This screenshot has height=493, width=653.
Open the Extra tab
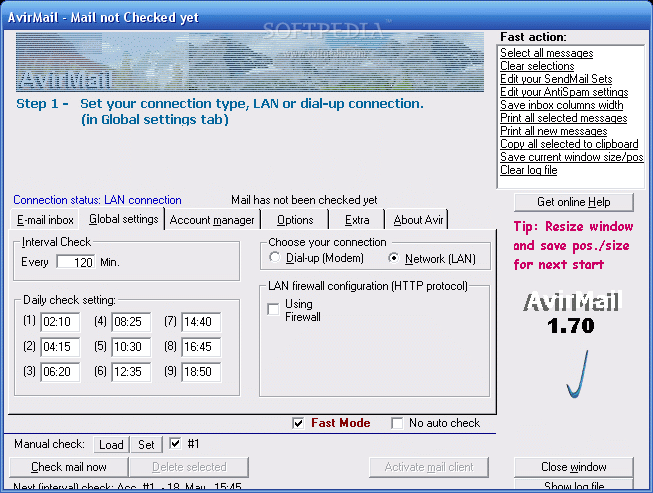coord(357,220)
